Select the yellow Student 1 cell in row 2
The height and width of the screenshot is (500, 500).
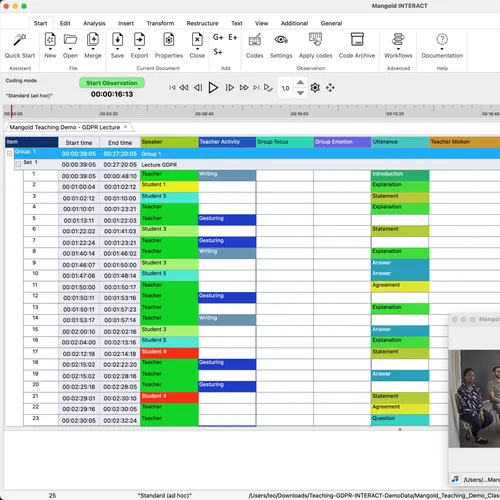coord(169,186)
